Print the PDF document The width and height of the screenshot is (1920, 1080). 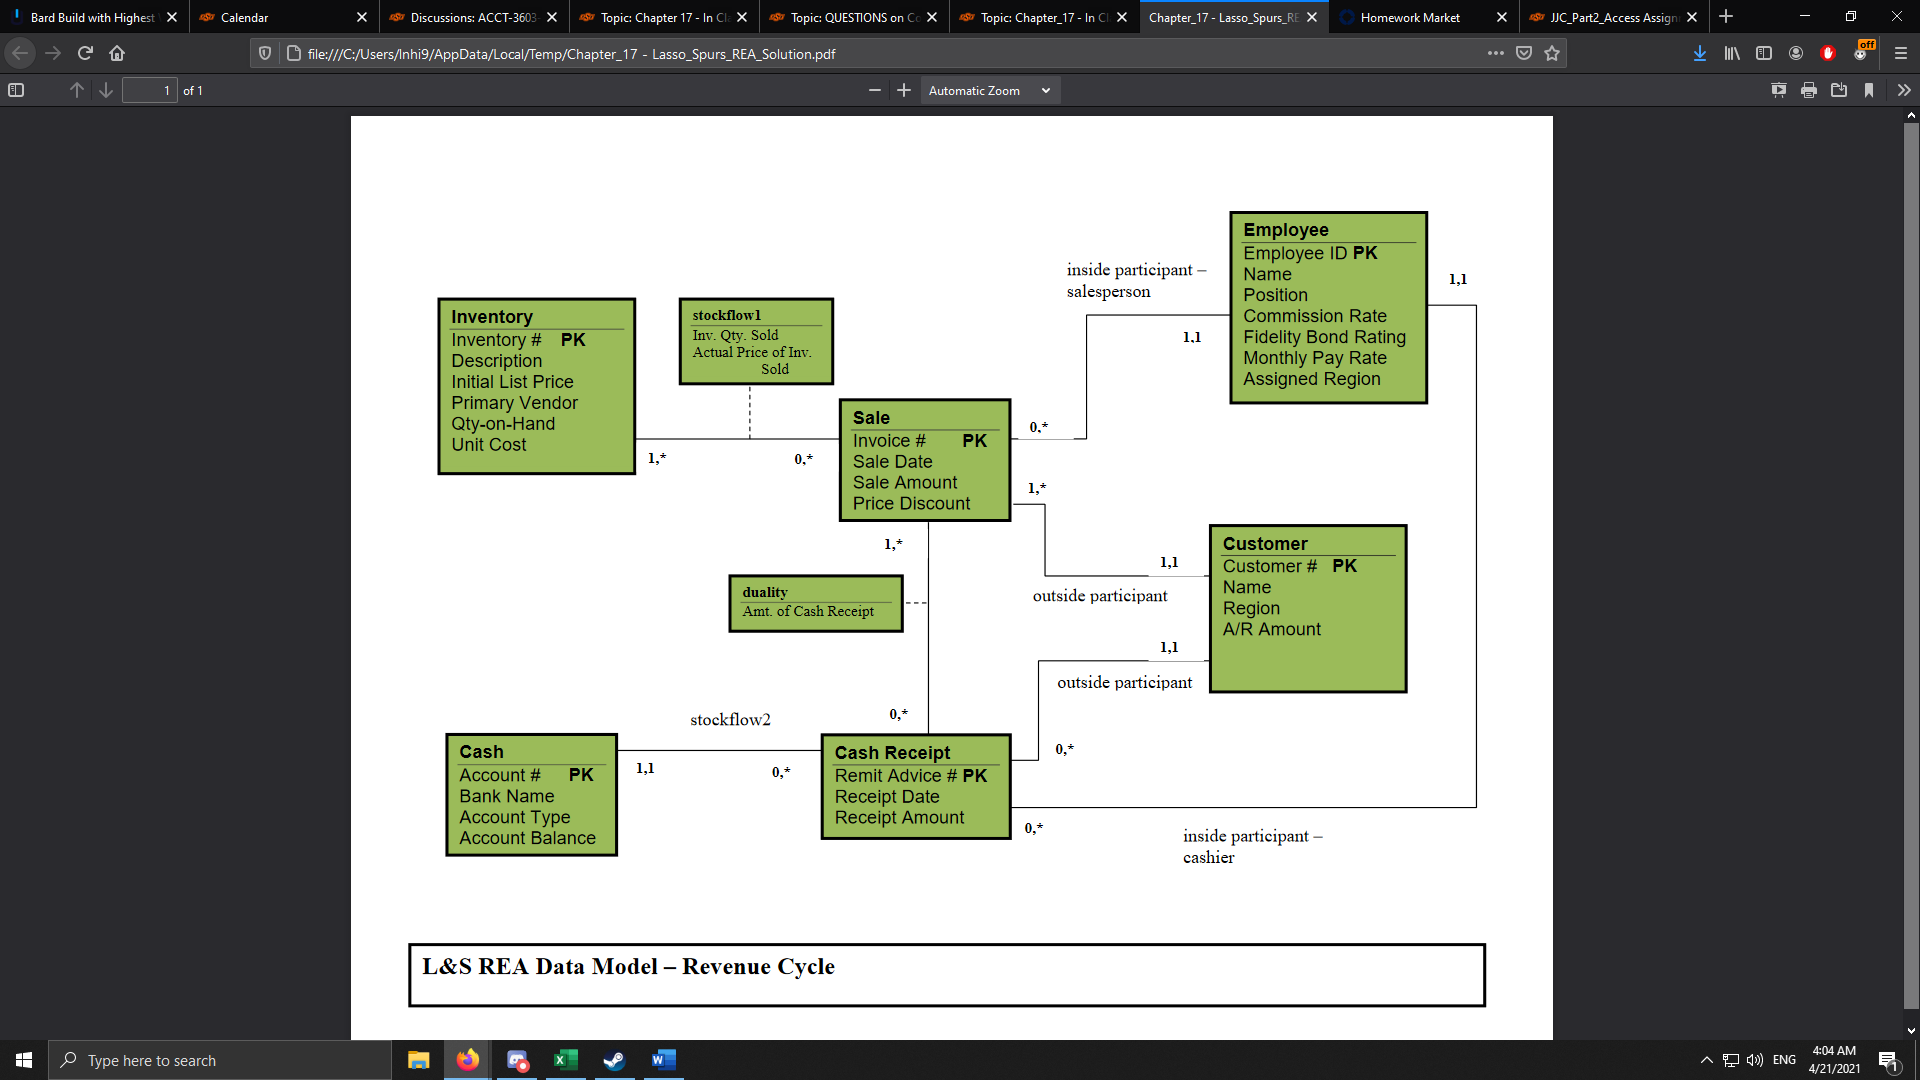(x=1809, y=90)
